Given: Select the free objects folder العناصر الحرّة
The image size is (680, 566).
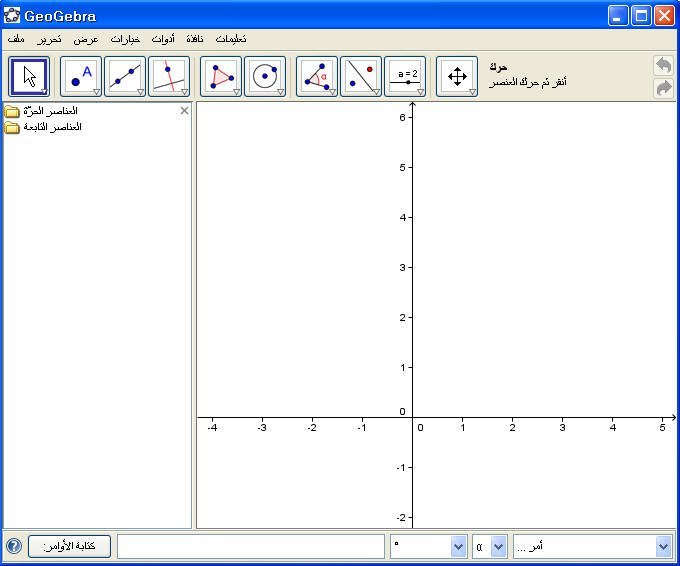Looking at the screenshot, I should pyautogui.click(x=41, y=111).
